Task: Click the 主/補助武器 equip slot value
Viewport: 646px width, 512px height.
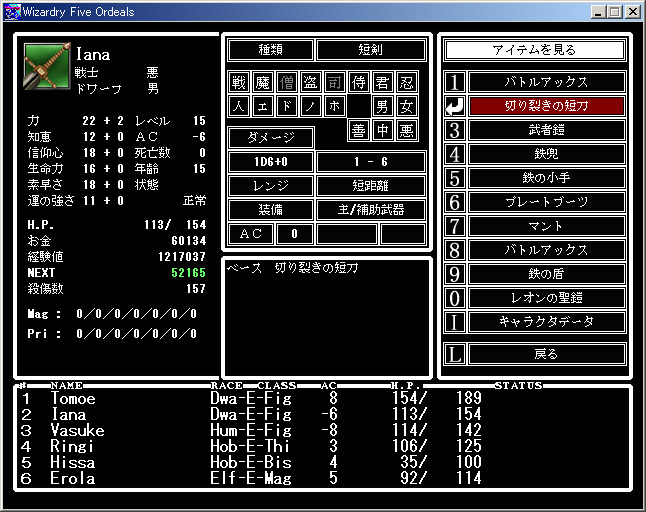Action: [x=370, y=210]
